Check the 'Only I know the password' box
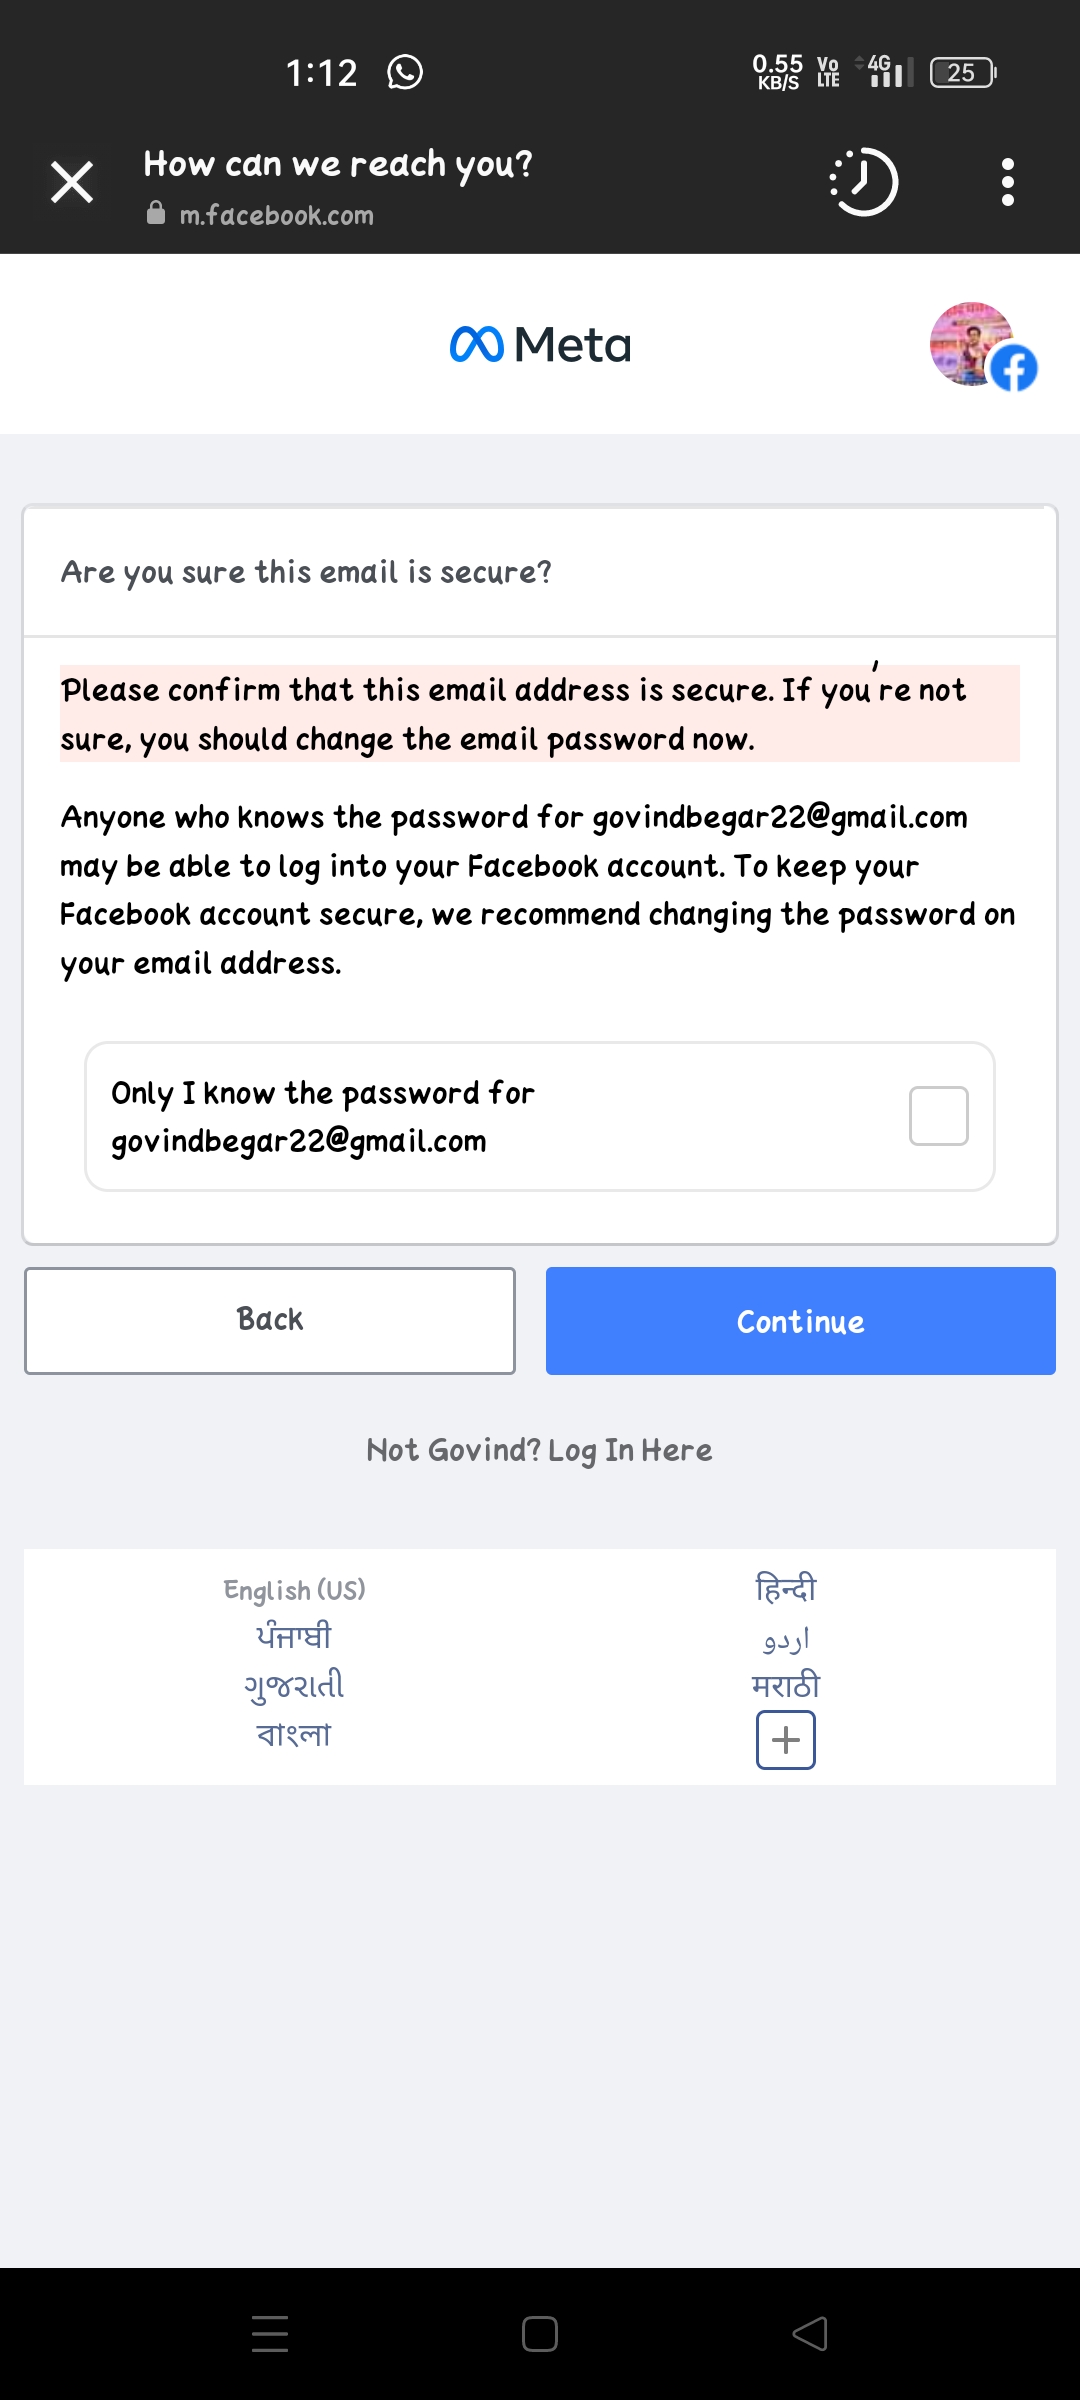This screenshot has height=2400, width=1080. point(938,1116)
